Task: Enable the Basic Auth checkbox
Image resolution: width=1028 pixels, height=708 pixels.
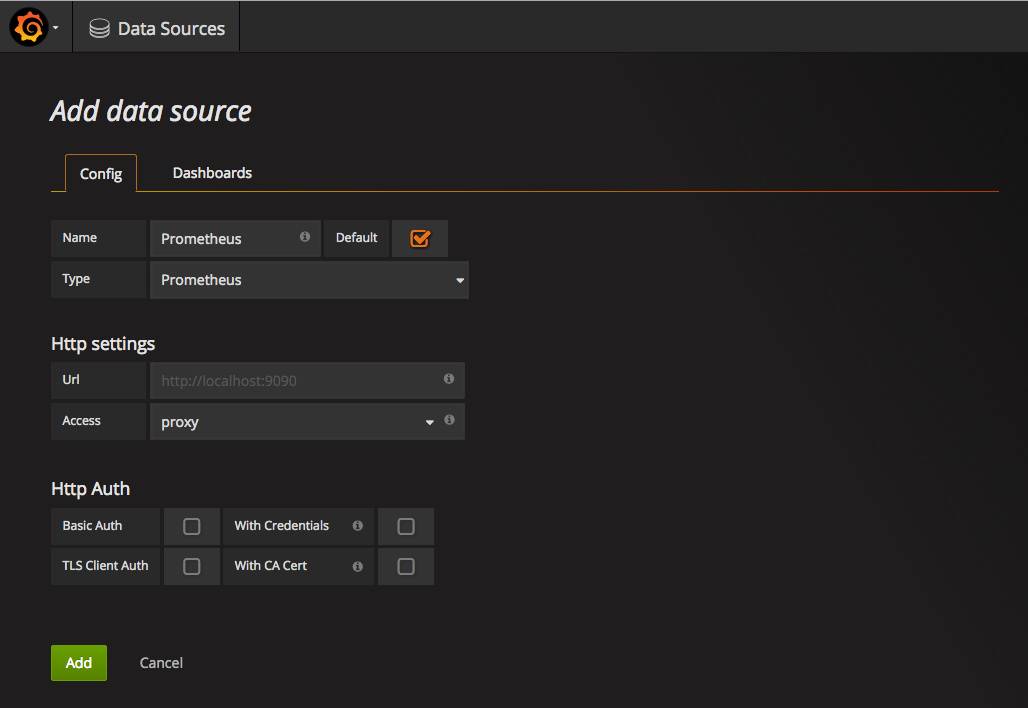Action: pos(192,526)
